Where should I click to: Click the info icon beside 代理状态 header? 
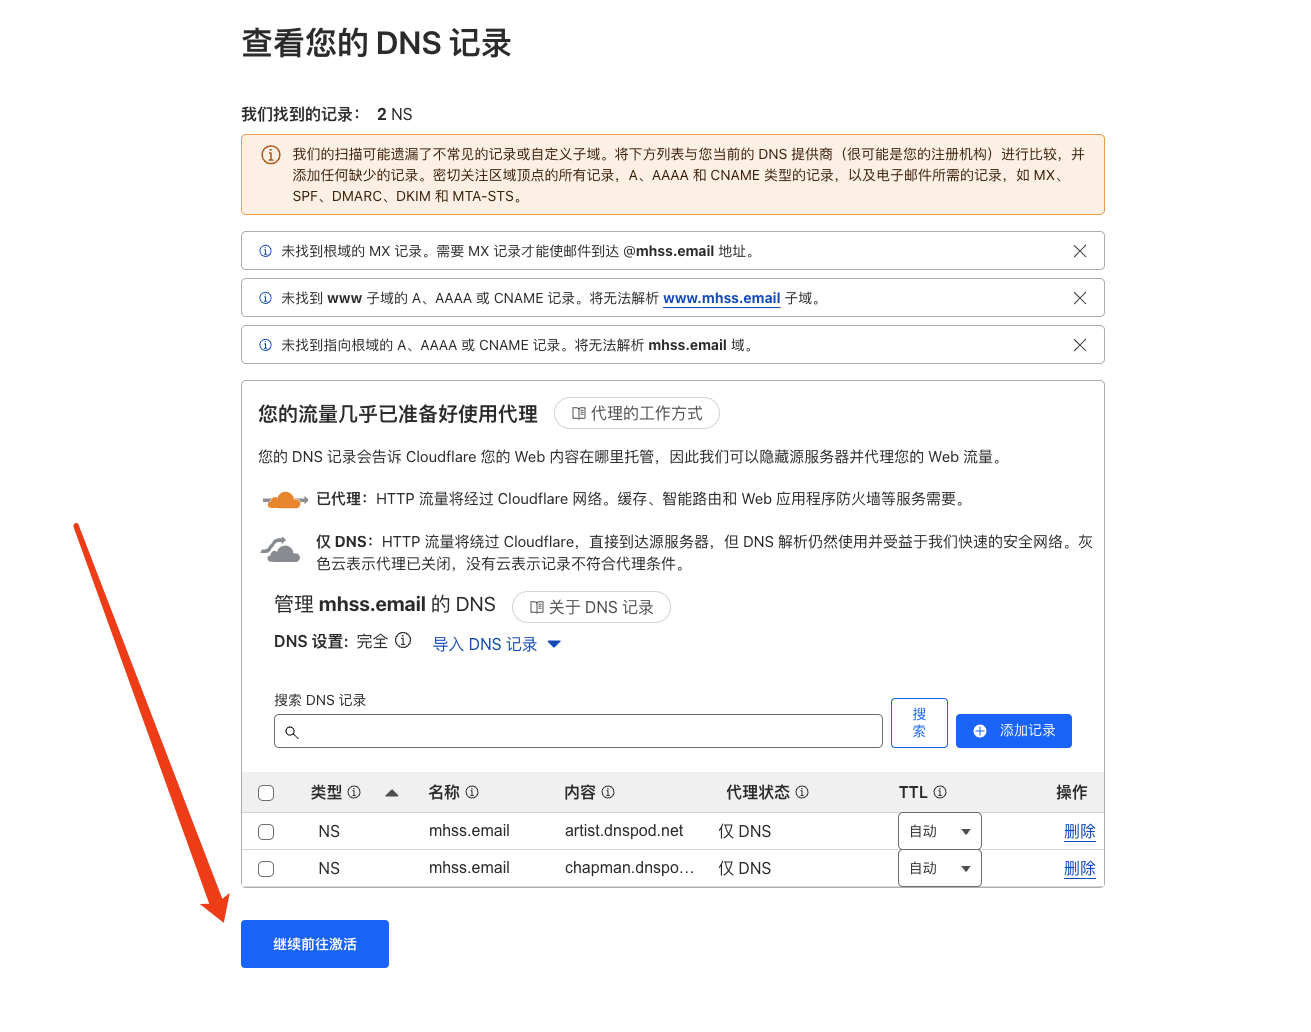[802, 792]
